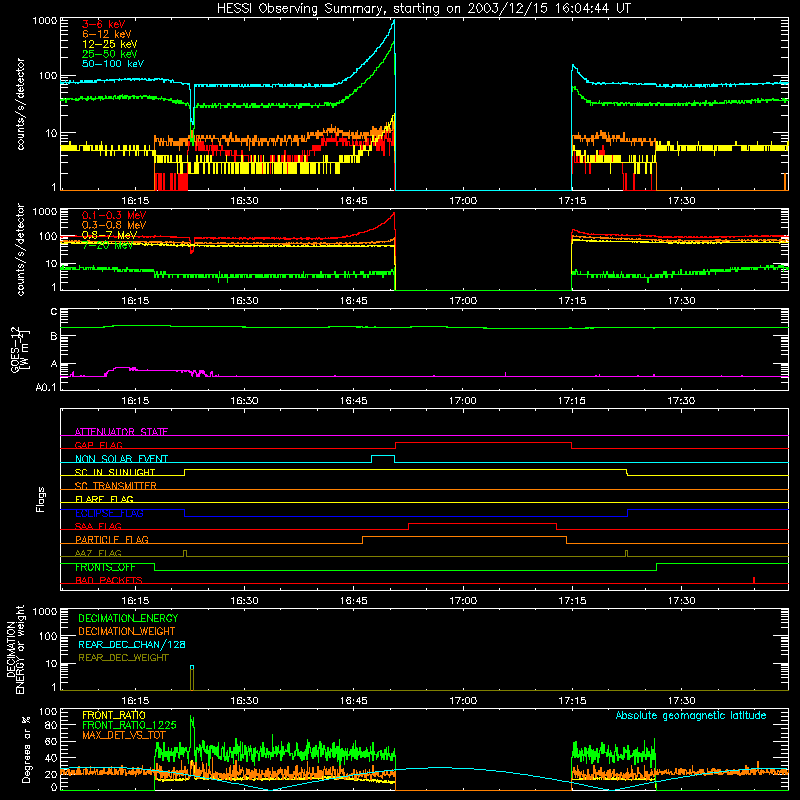
Task: Click the Degrees or % axis title
Action: [x=26, y=750]
